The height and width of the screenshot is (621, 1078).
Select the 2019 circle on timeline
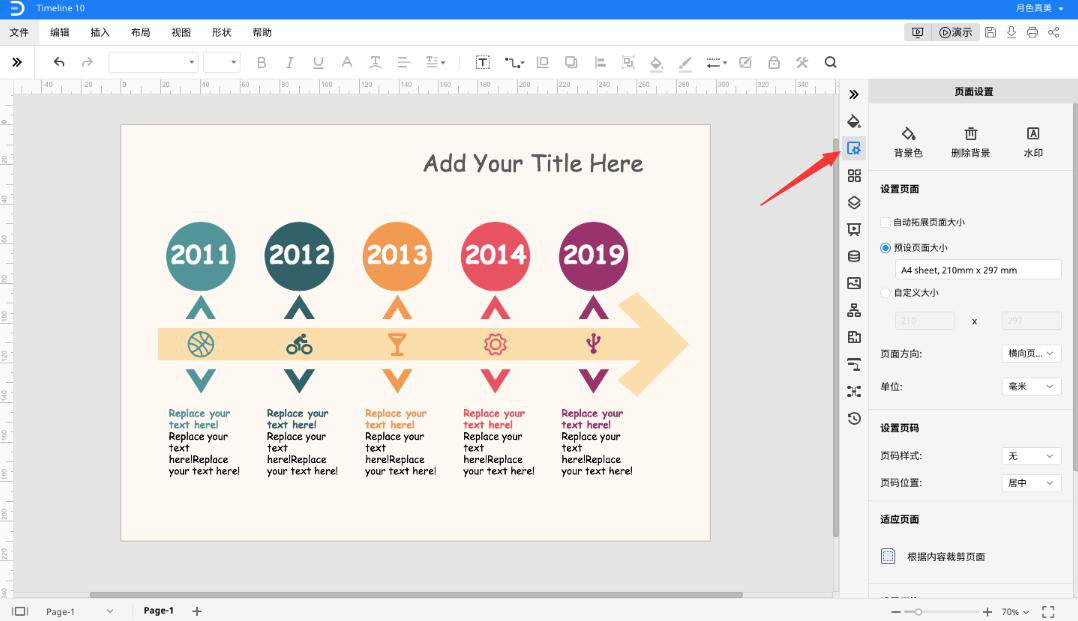pyautogui.click(x=593, y=256)
